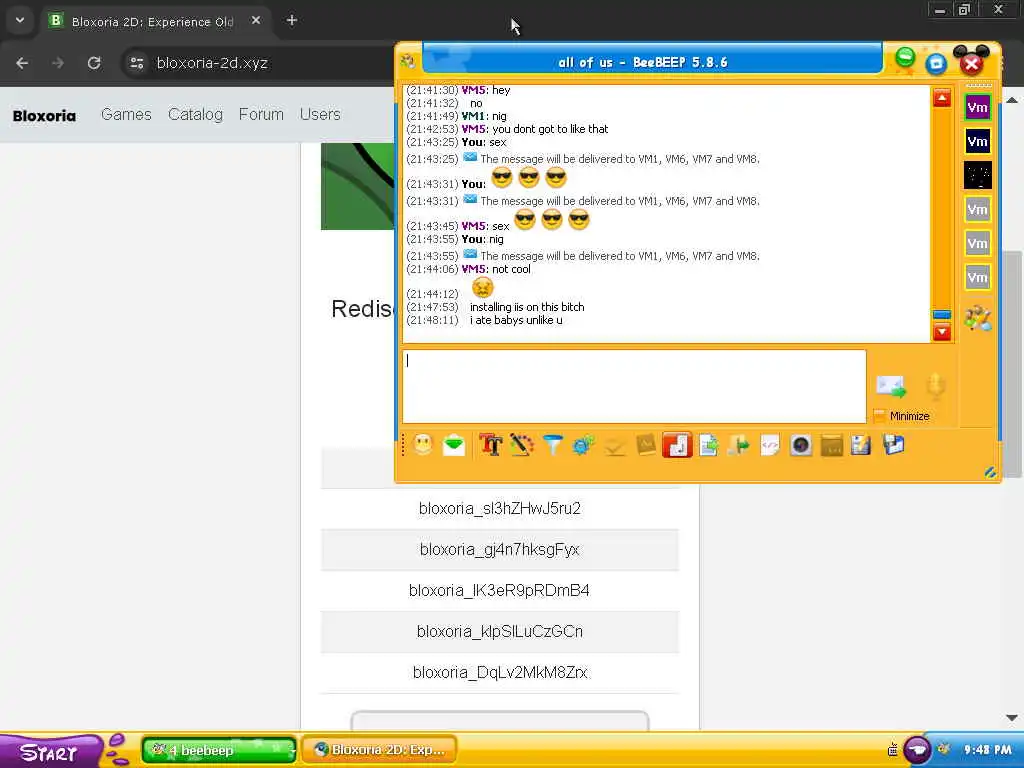The image size is (1024, 768).
Task: Close the Bloxoria 2D browser tab
Action: (256, 21)
